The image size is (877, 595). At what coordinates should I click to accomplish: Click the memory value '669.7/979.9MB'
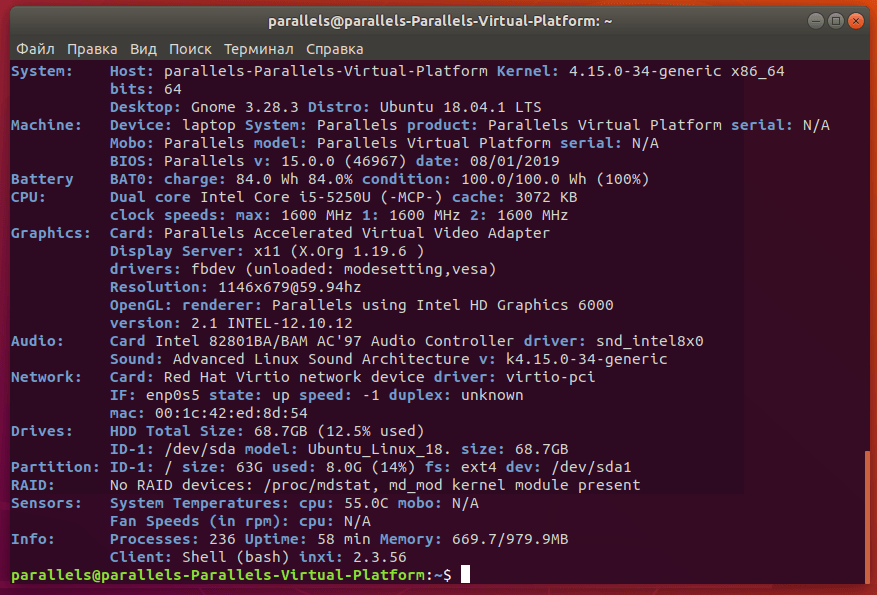point(510,539)
